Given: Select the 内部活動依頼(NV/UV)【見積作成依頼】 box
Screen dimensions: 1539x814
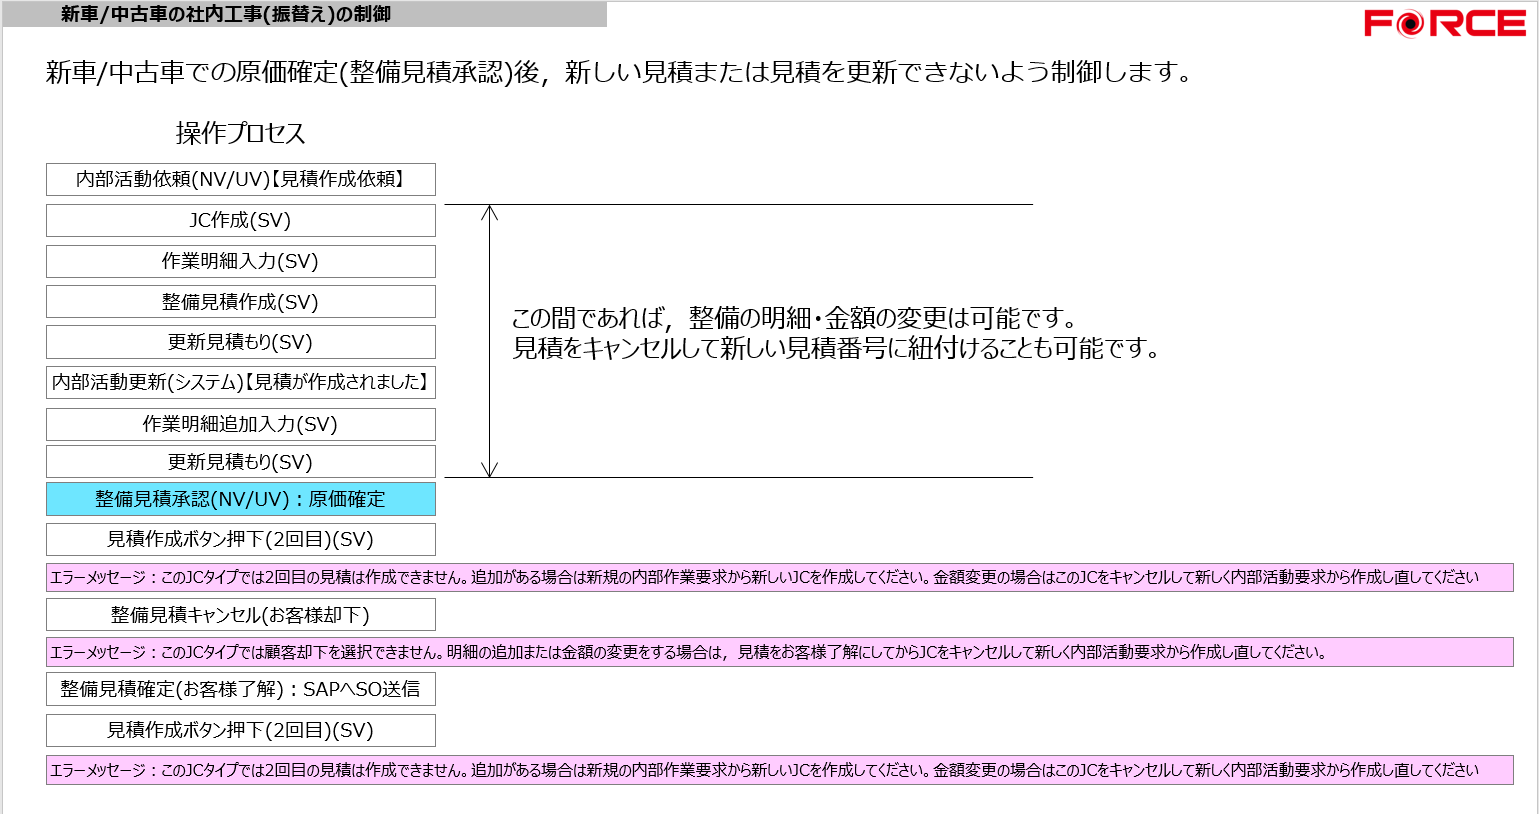Looking at the screenshot, I should [240, 180].
